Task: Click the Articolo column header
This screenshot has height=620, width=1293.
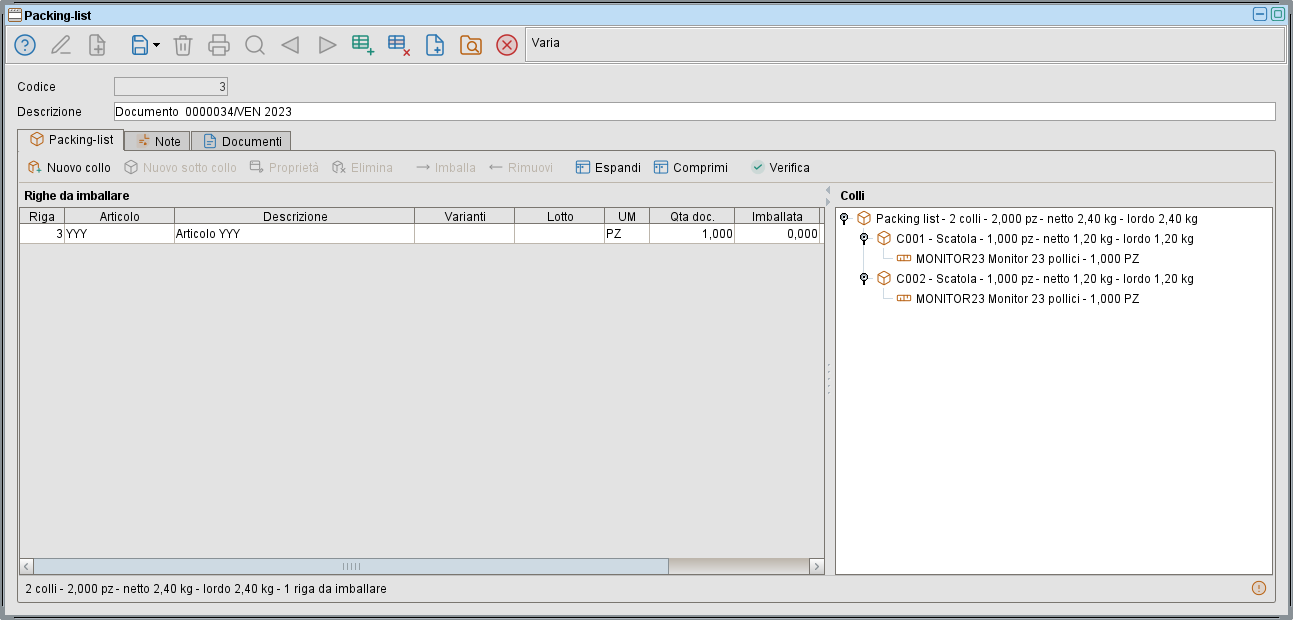Action: [120, 216]
